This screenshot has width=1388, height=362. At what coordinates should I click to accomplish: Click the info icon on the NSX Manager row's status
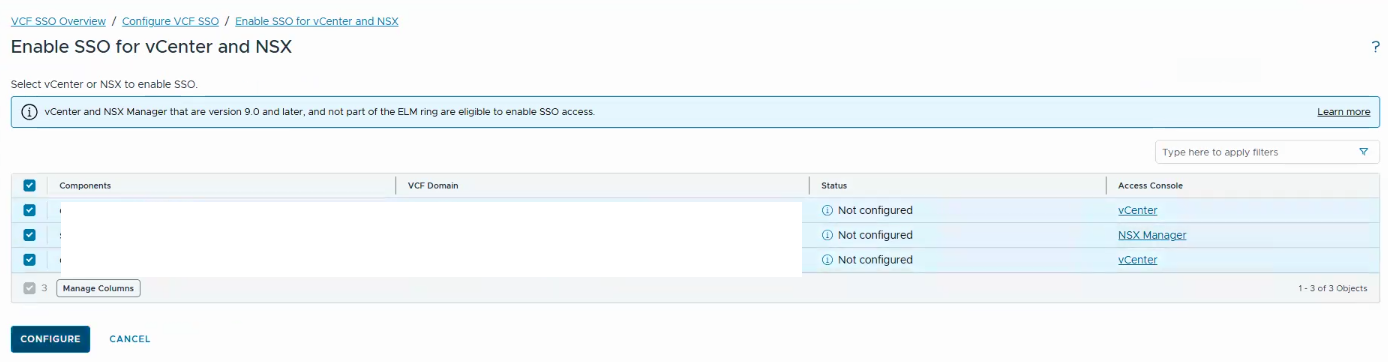(827, 235)
